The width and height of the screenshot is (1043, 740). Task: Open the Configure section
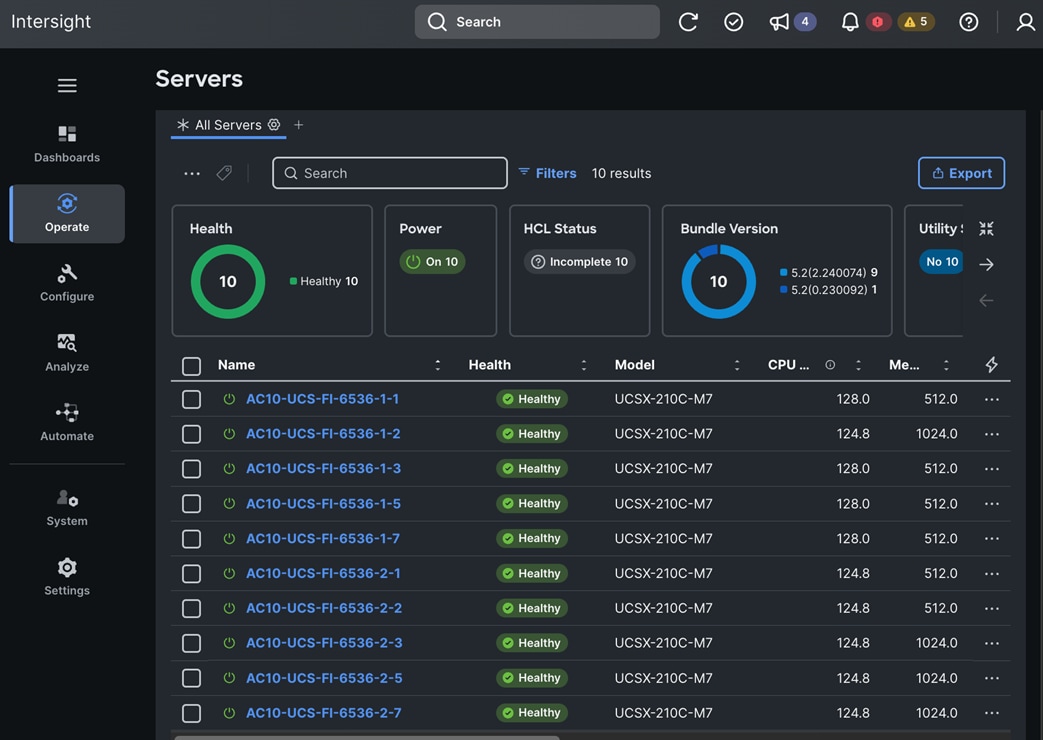[67, 283]
